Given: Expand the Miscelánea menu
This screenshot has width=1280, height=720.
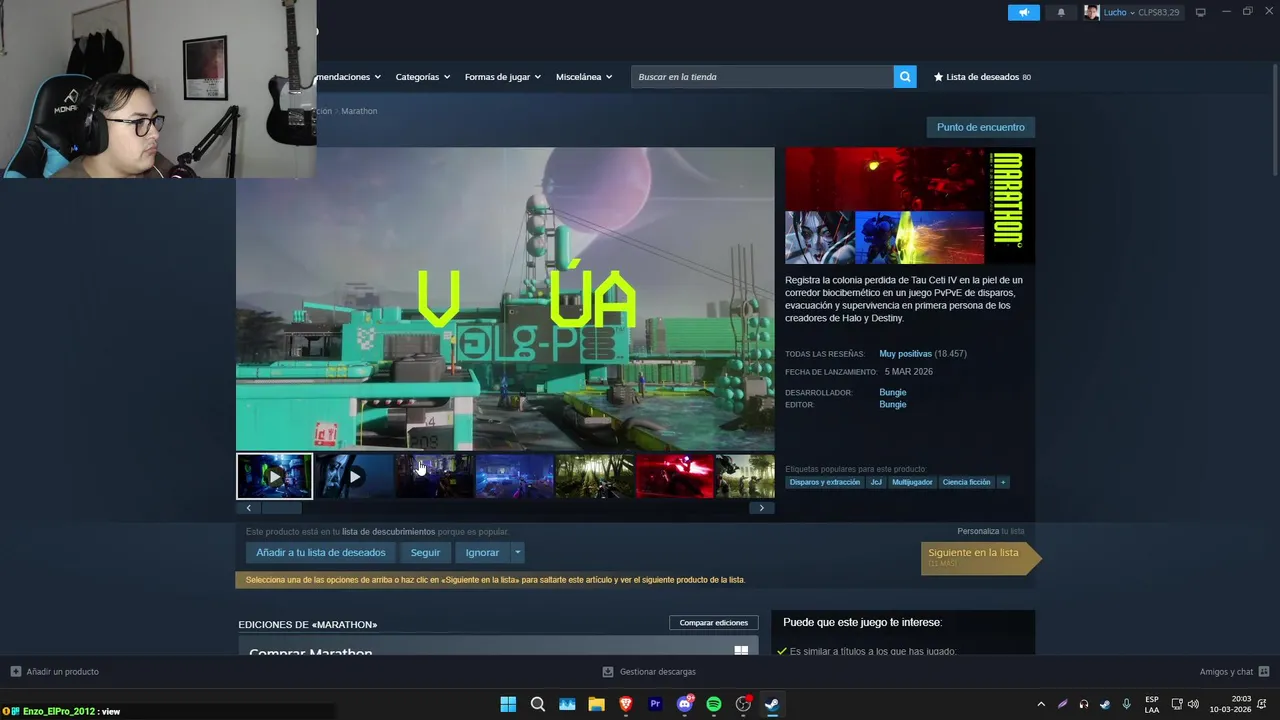Looking at the screenshot, I should click(x=584, y=77).
